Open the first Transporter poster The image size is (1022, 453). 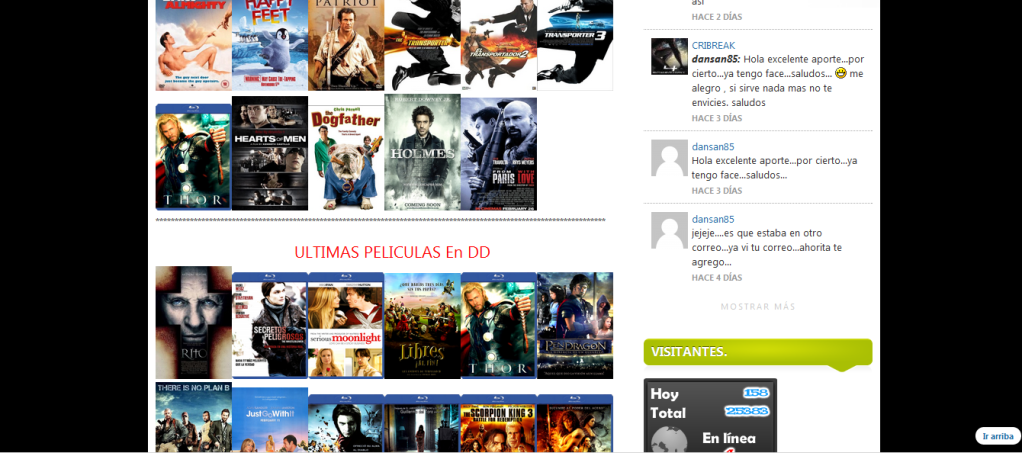click(422, 45)
